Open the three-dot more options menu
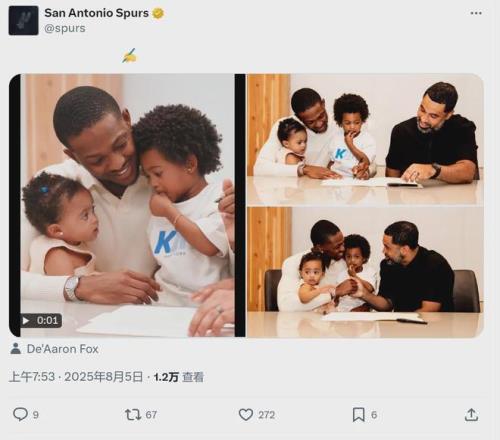Image resolution: width=500 pixels, height=440 pixels. (x=476, y=13)
